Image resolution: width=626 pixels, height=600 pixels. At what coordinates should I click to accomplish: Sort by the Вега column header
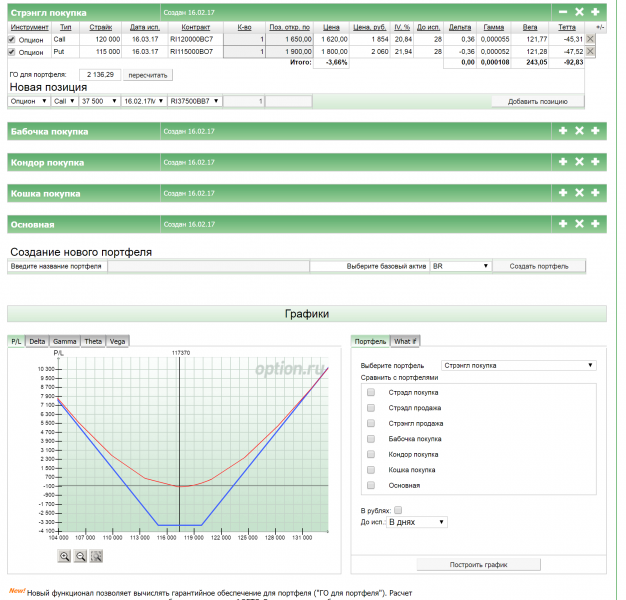(530, 27)
